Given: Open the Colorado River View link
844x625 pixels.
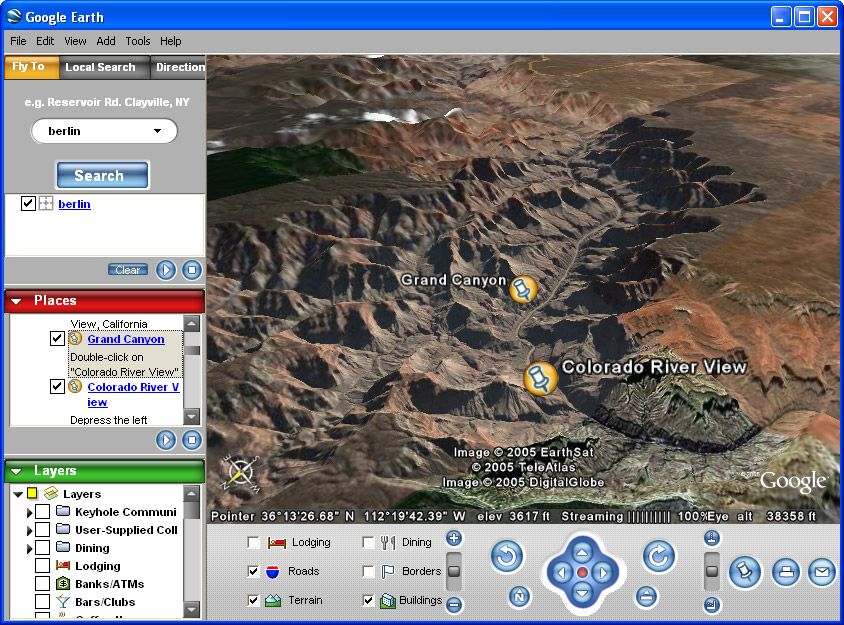Looking at the screenshot, I should (131, 387).
